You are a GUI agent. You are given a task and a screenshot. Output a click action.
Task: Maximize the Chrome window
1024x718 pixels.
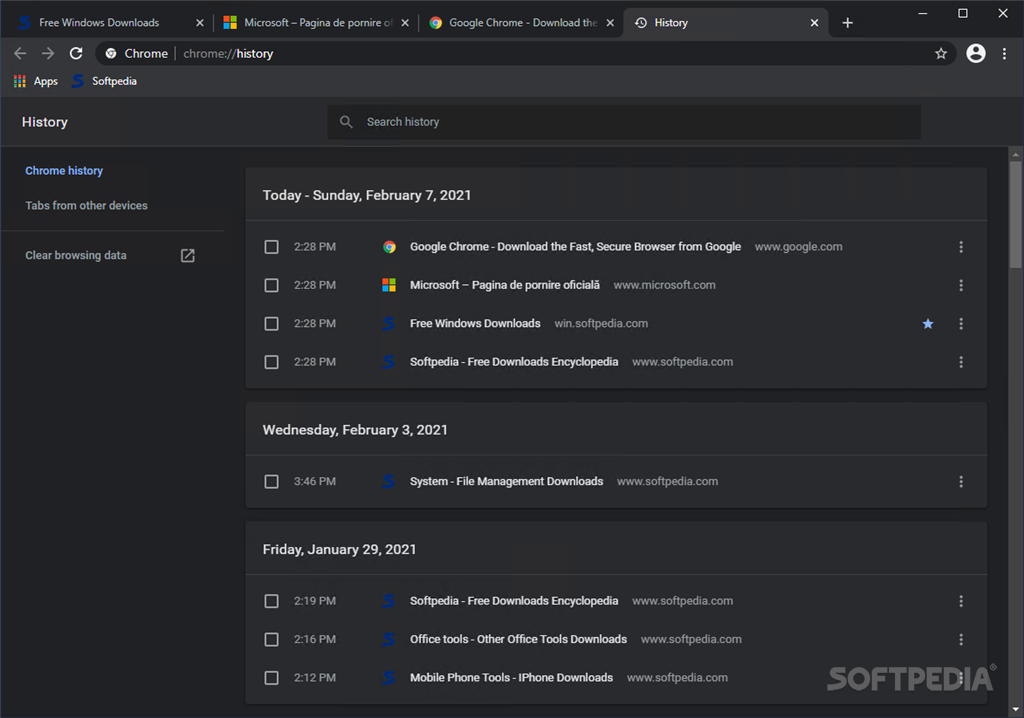[x=963, y=13]
